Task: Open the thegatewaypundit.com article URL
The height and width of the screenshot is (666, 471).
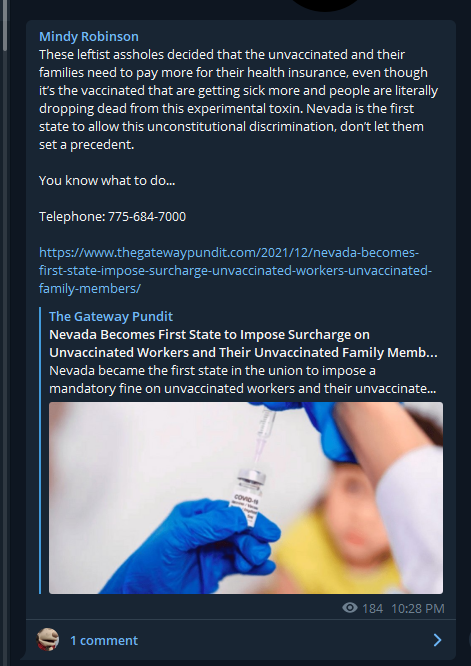Action: pyautogui.click(x=236, y=271)
